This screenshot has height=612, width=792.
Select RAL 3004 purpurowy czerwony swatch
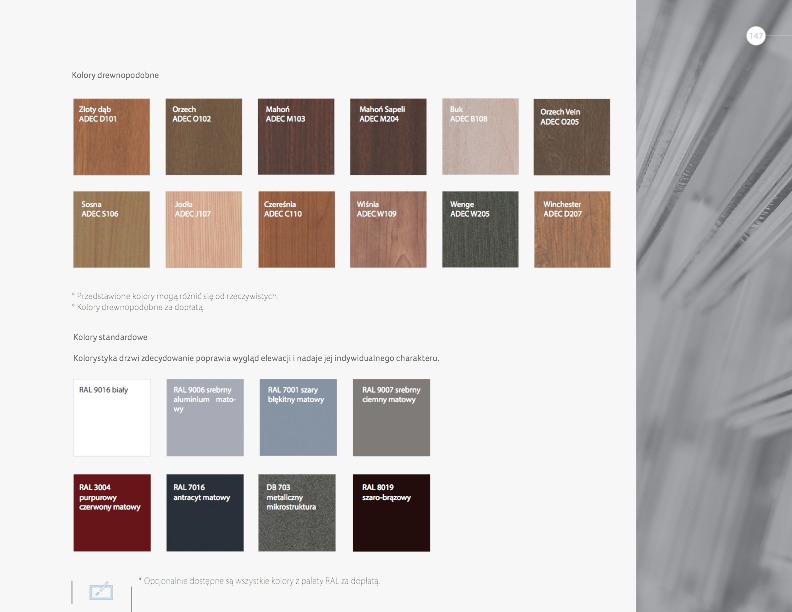coord(112,513)
